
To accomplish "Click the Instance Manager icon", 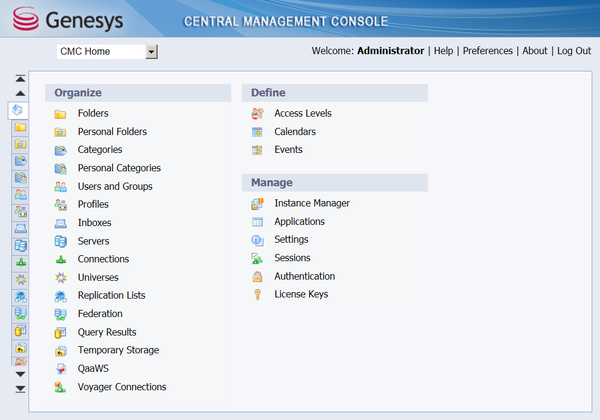I will [x=257, y=204].
